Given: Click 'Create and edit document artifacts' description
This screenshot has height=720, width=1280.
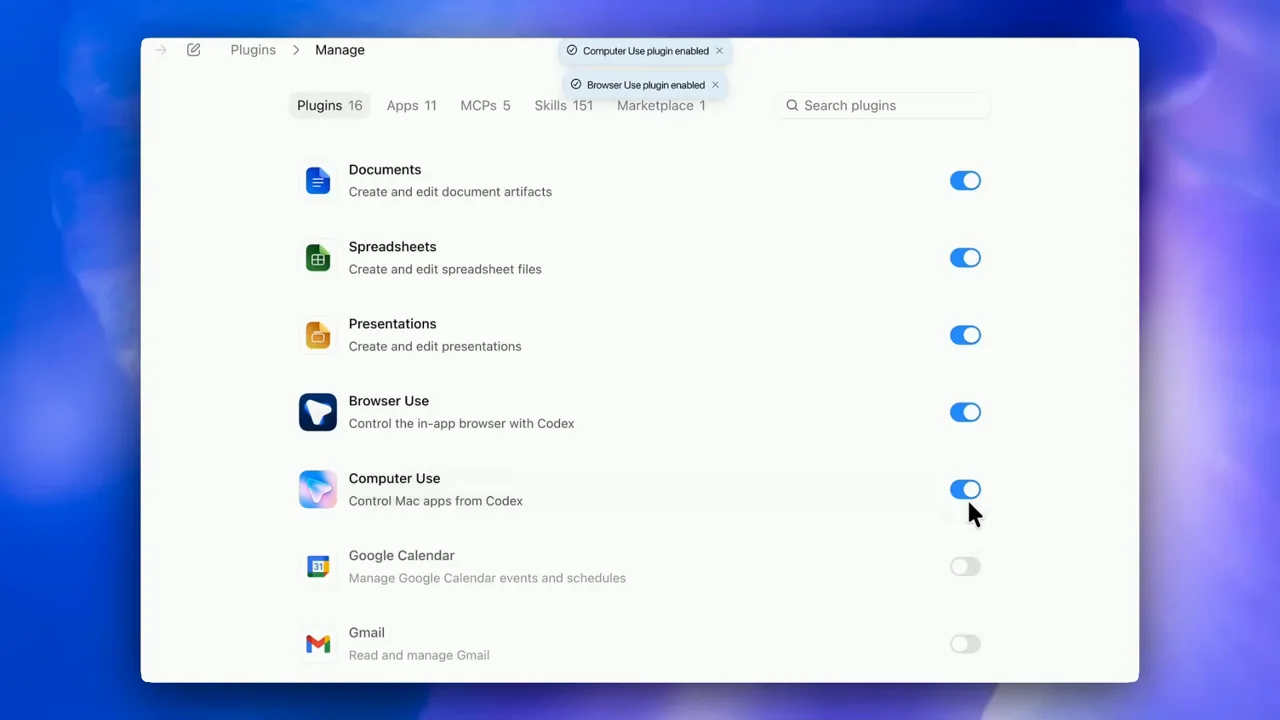Looking at the screenshot, I should point(450,192).
